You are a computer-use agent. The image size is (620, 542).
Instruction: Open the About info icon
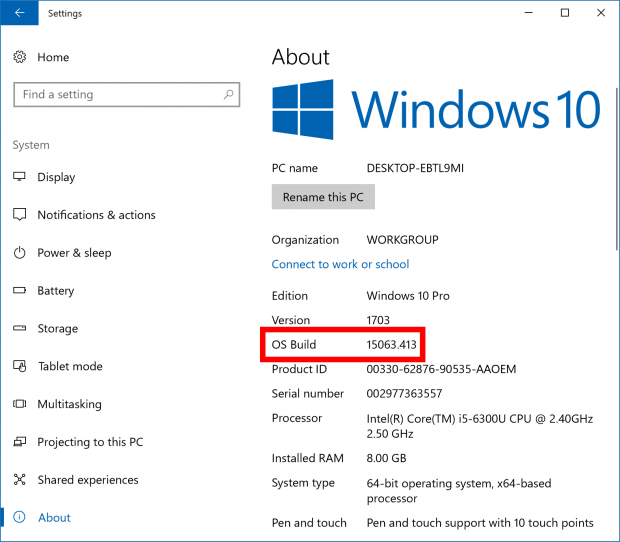[19, 518]
